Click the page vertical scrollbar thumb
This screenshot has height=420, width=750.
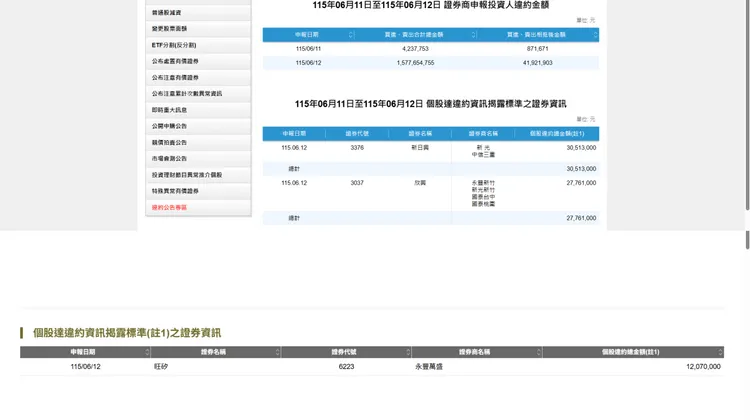(747, 105)
